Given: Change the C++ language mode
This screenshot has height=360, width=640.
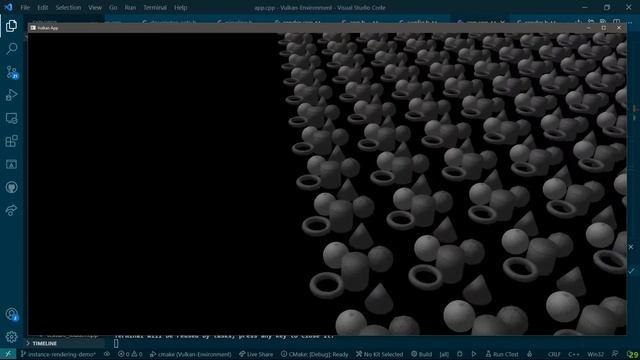Looking at the screenshot, I should tap(574, 354).
